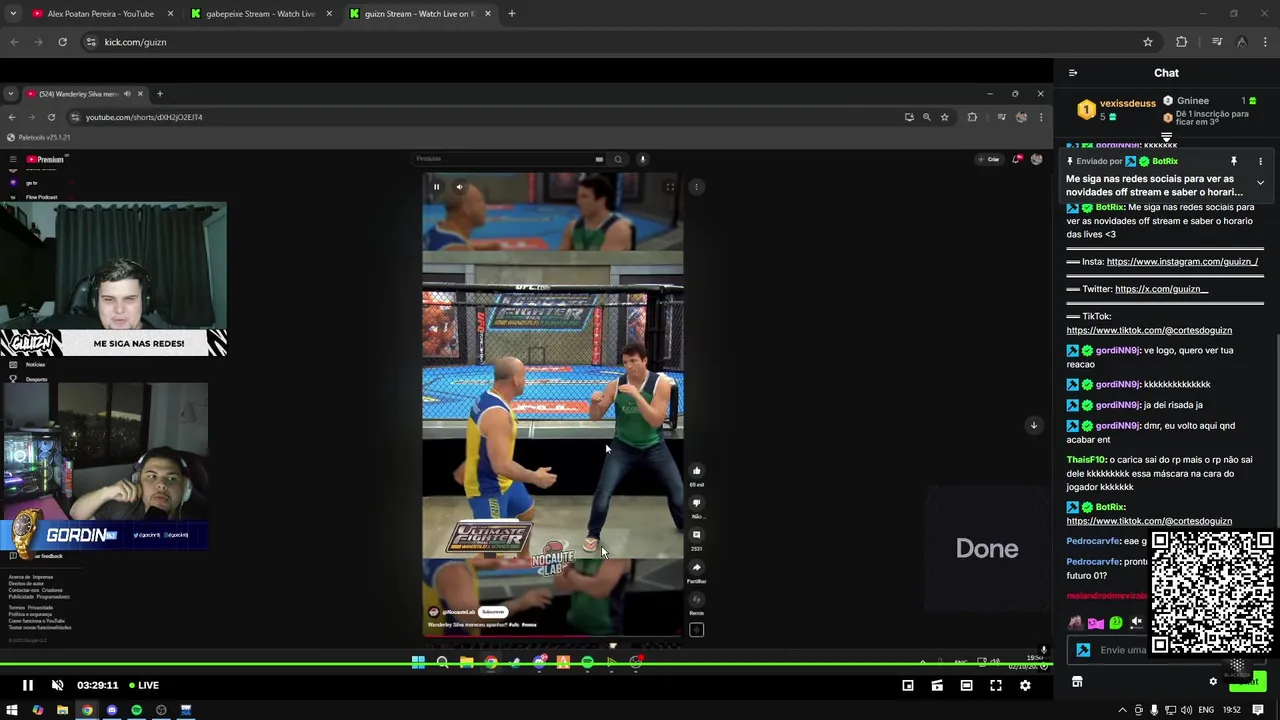1280x720 pixels.
Task: Show hidden system tray icons
Action: pos(1122,710)
